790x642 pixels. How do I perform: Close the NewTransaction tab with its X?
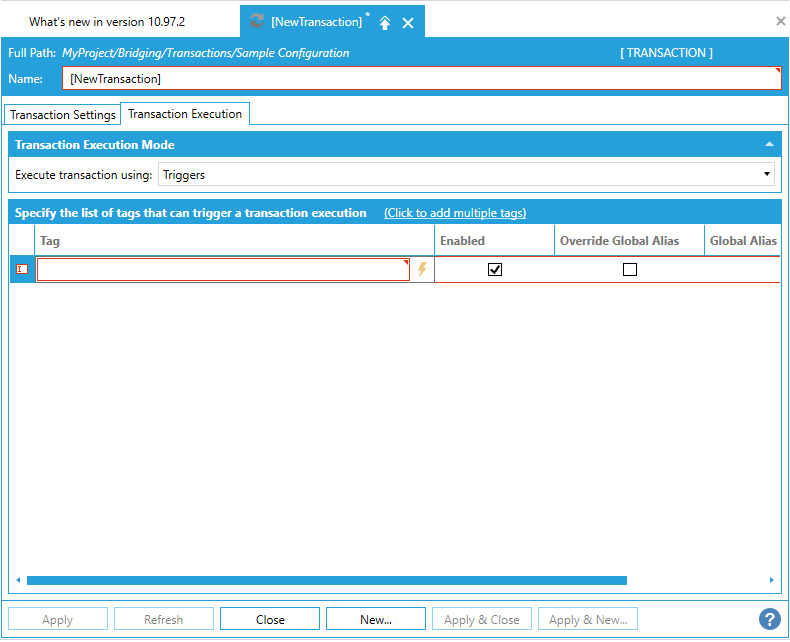pos(408,22)
